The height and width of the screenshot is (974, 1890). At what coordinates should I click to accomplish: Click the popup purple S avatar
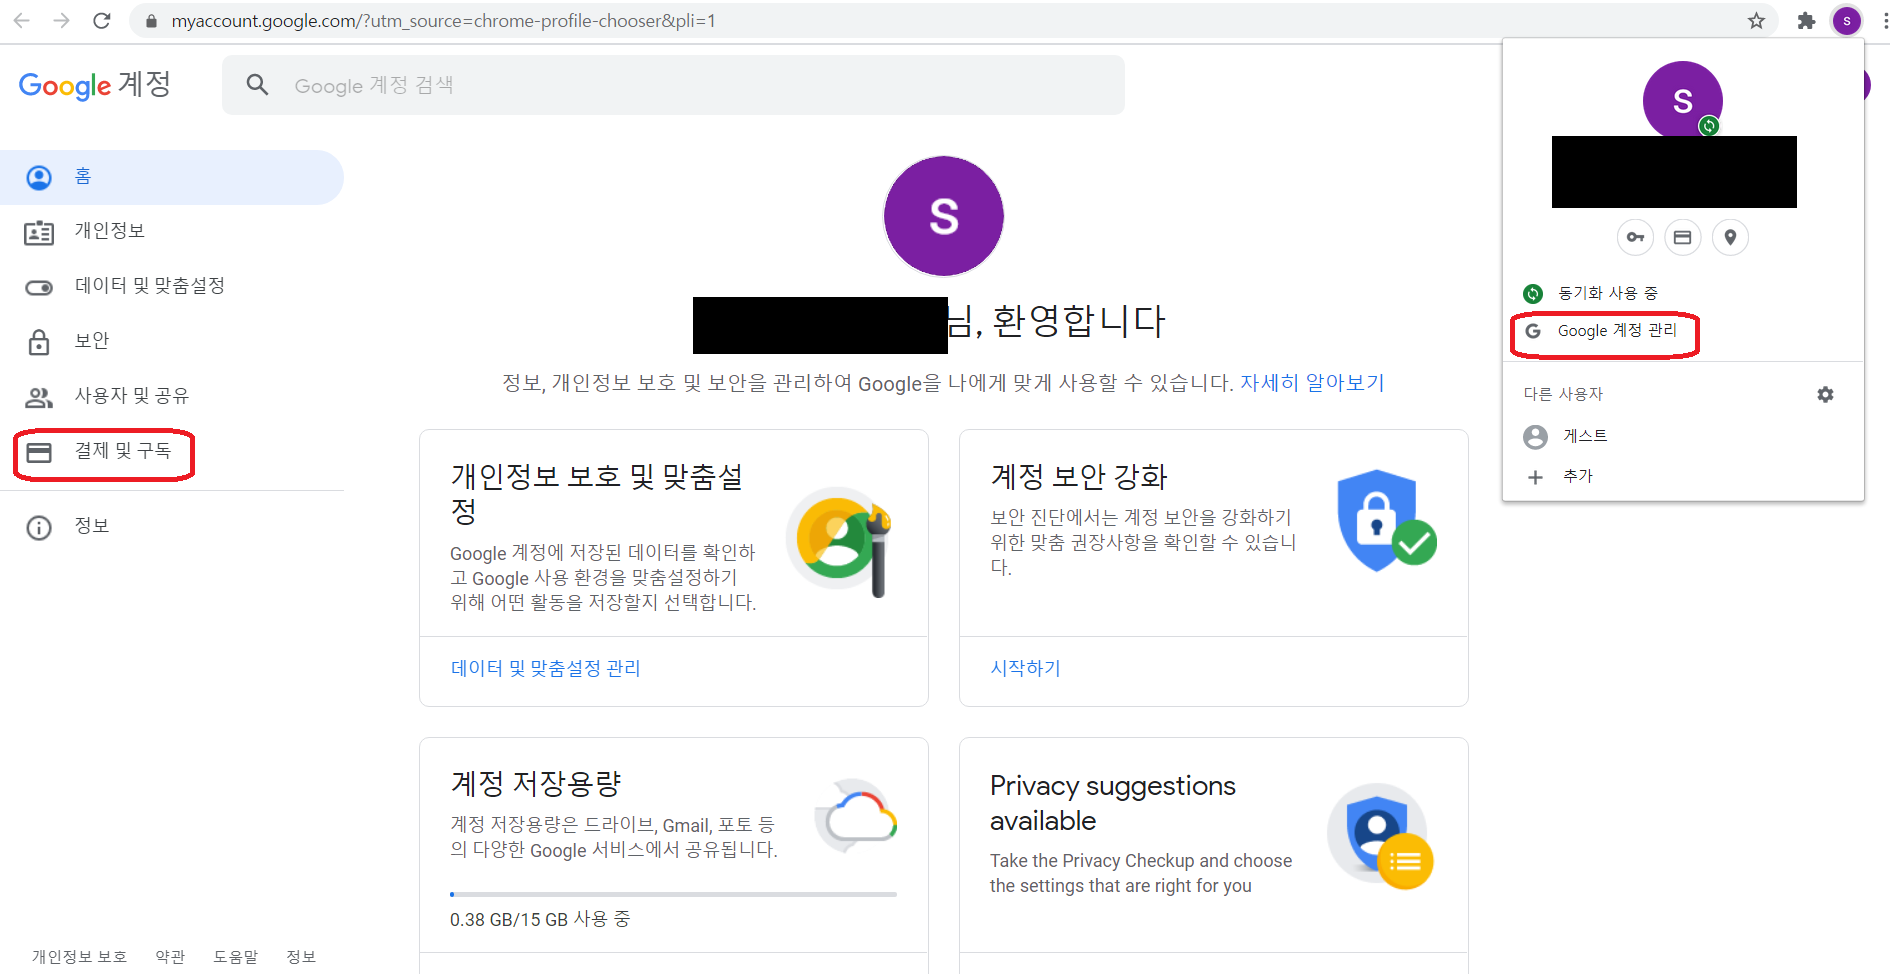[1683, 101]
